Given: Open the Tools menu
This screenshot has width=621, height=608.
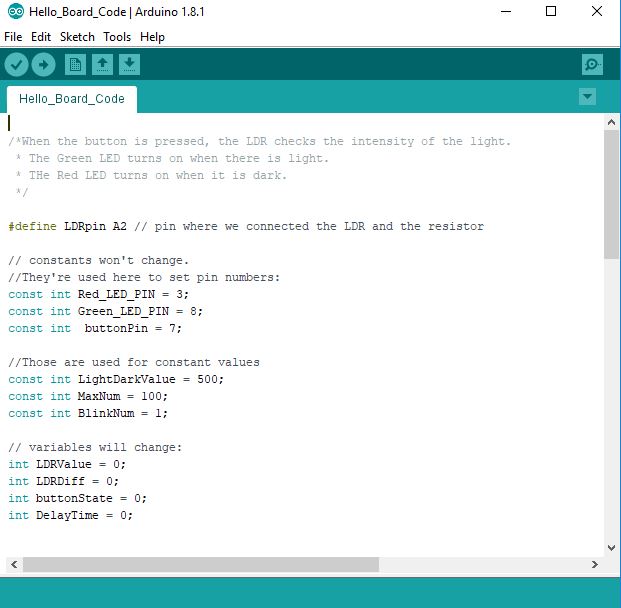Looking at the screenshot, I should 117,37.
